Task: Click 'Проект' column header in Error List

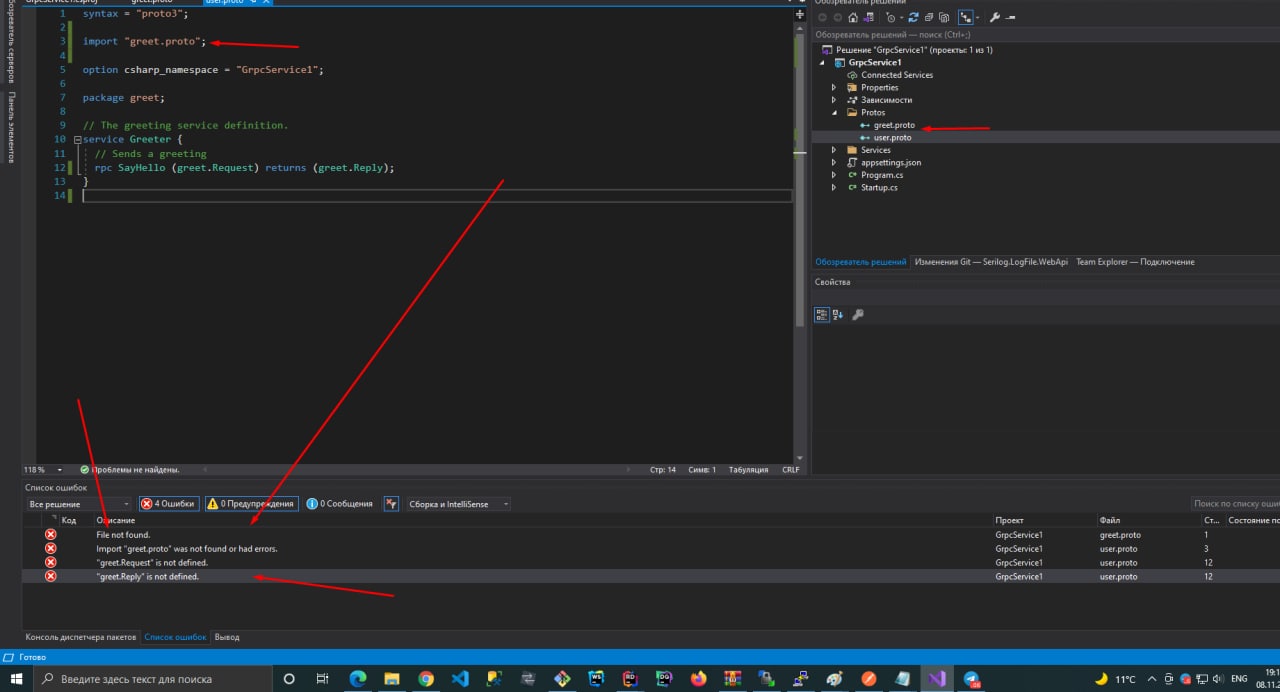Action: (1009, 520)
